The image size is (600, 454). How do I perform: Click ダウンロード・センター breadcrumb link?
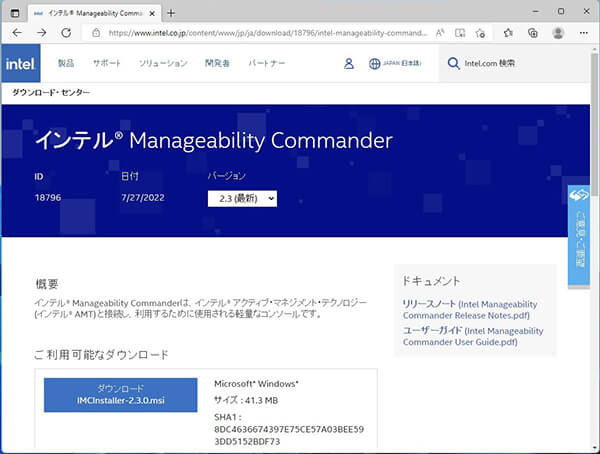(51, 93)
